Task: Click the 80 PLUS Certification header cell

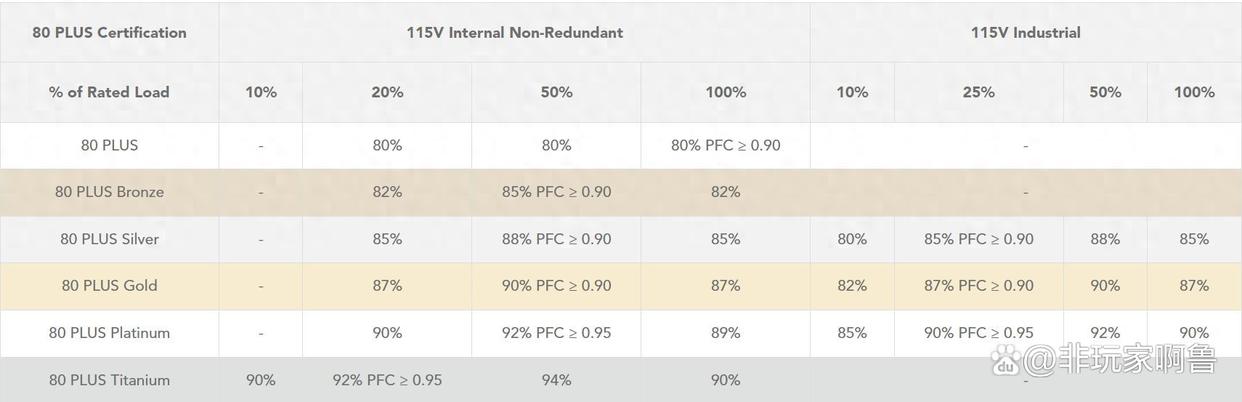Action: click(109, 32)
